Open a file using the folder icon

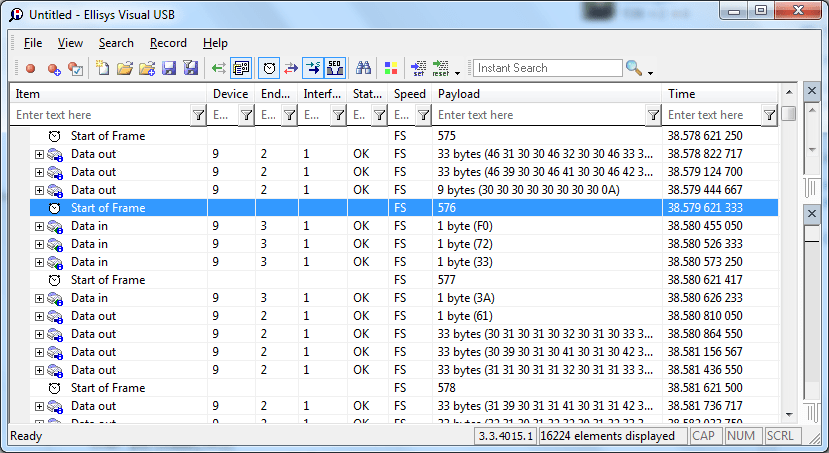(125, 68)
